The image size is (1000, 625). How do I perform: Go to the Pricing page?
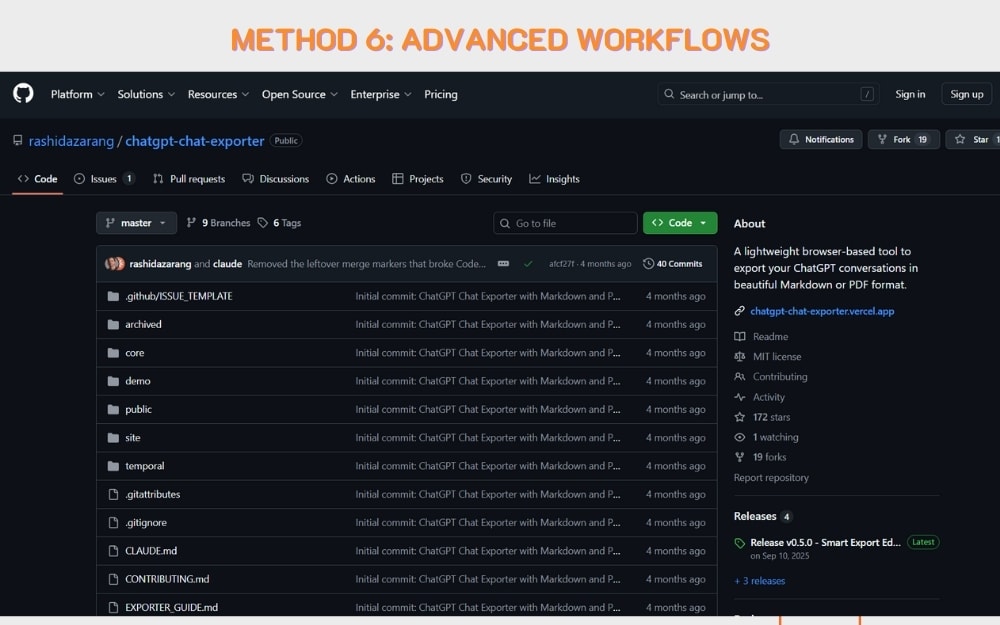441,94
